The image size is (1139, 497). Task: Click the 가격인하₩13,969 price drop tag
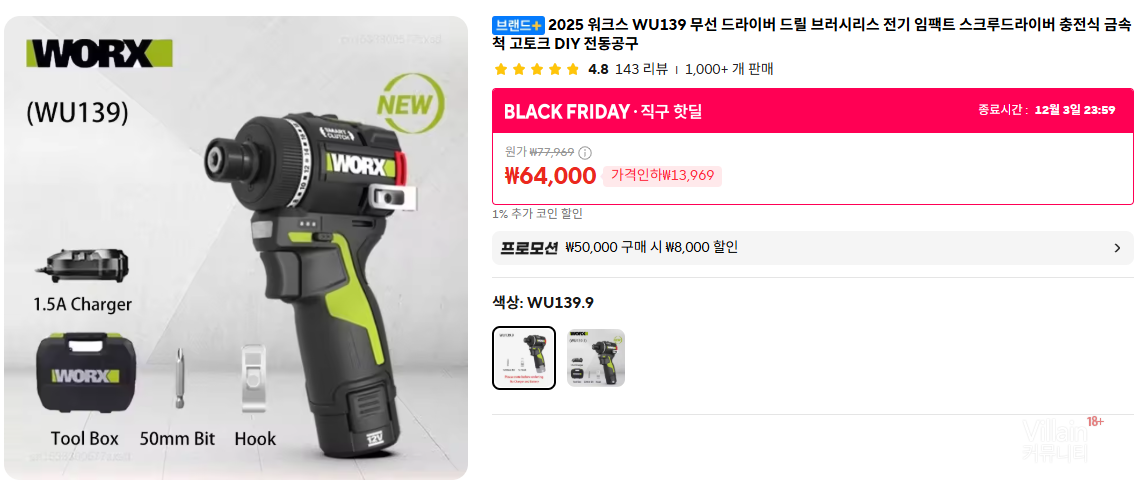(662, 176)
